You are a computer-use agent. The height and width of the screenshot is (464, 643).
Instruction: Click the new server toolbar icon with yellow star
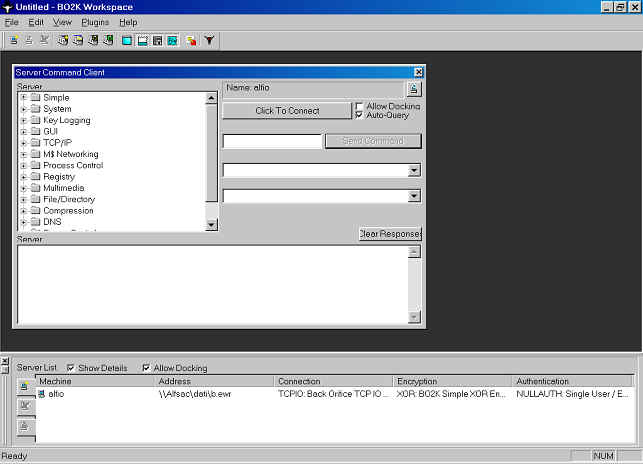coord(14,40)
